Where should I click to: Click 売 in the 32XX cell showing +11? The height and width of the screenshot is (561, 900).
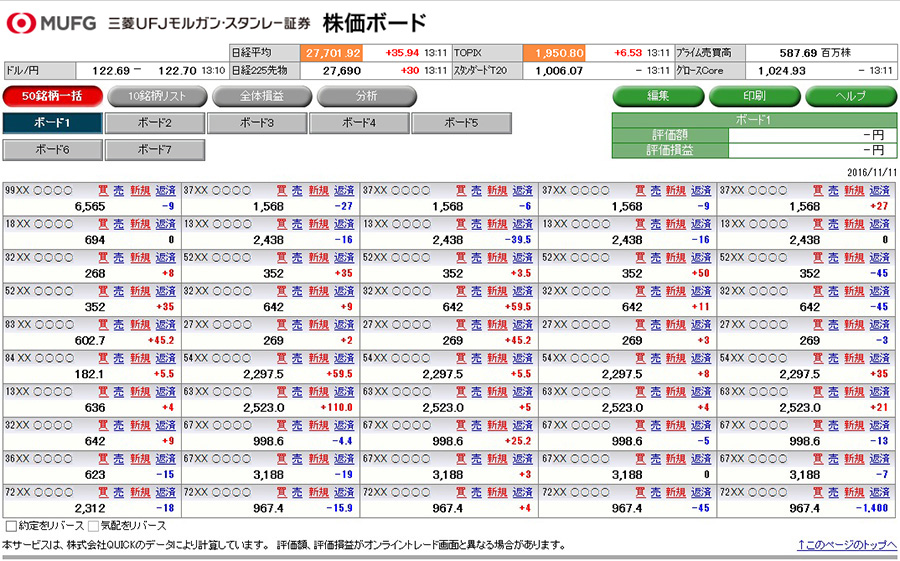(x=655, y=291)
